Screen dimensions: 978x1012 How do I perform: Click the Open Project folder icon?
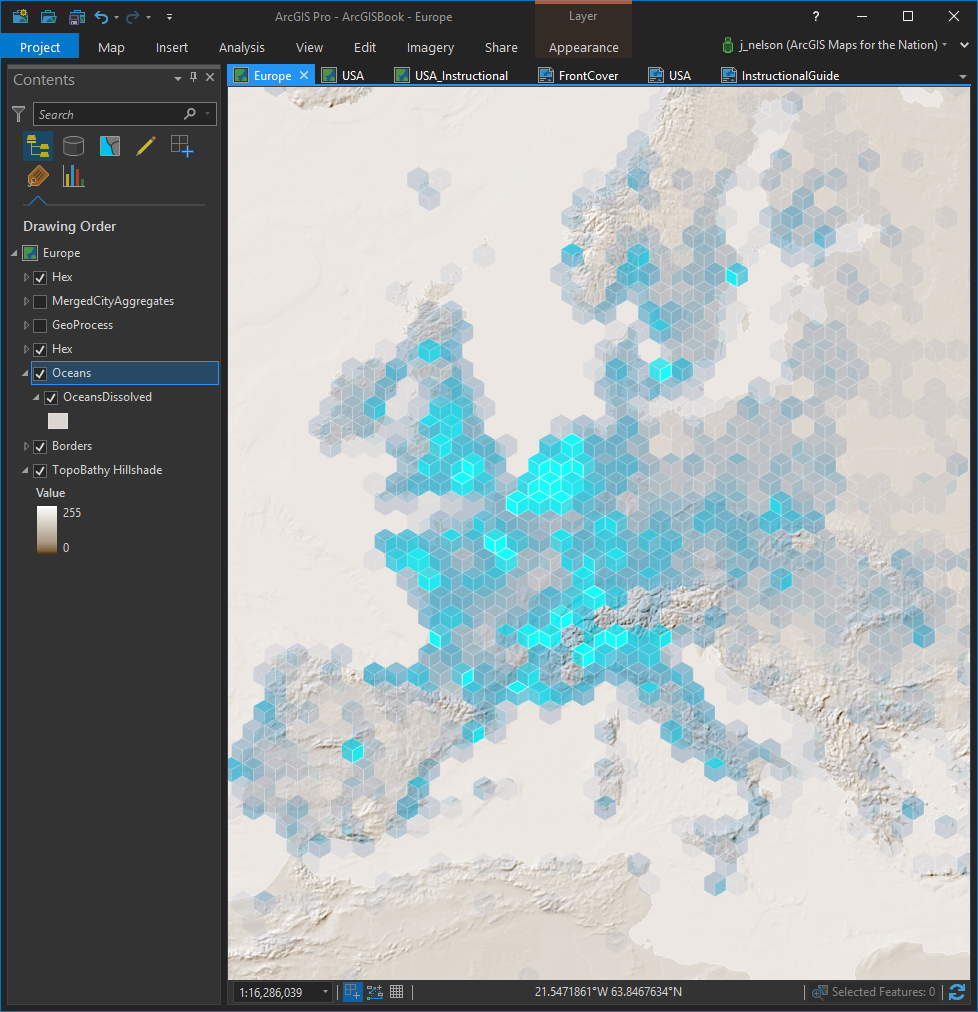click(x=48, y=16)
